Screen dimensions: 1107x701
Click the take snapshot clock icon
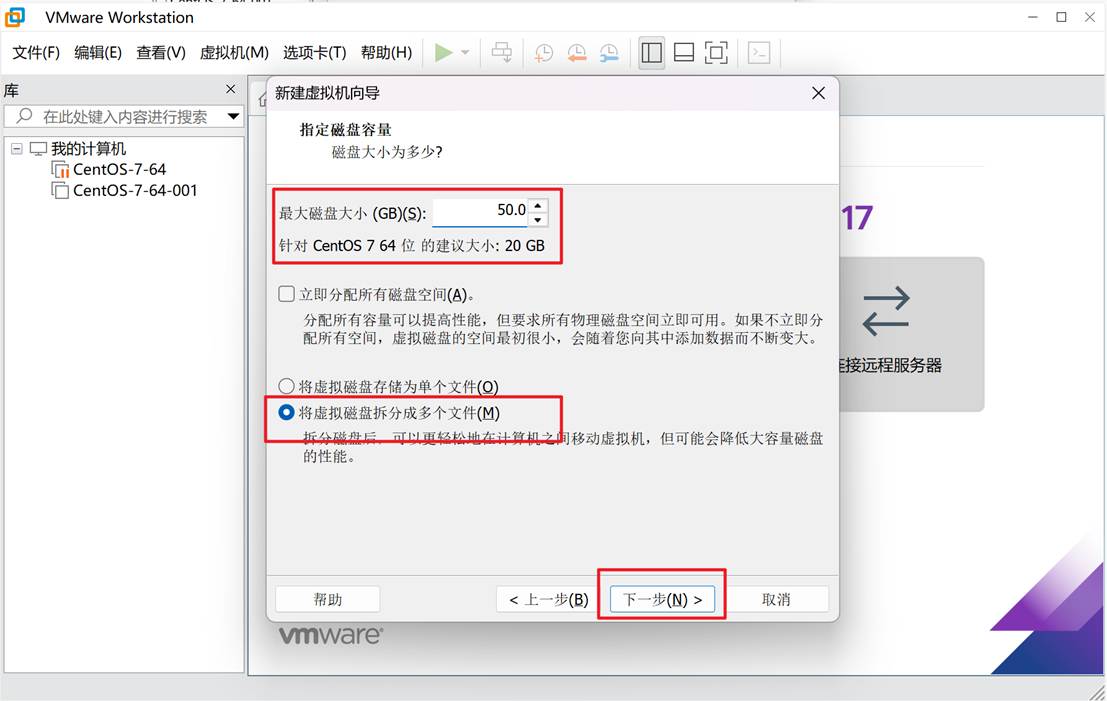[x=543, y=53]
